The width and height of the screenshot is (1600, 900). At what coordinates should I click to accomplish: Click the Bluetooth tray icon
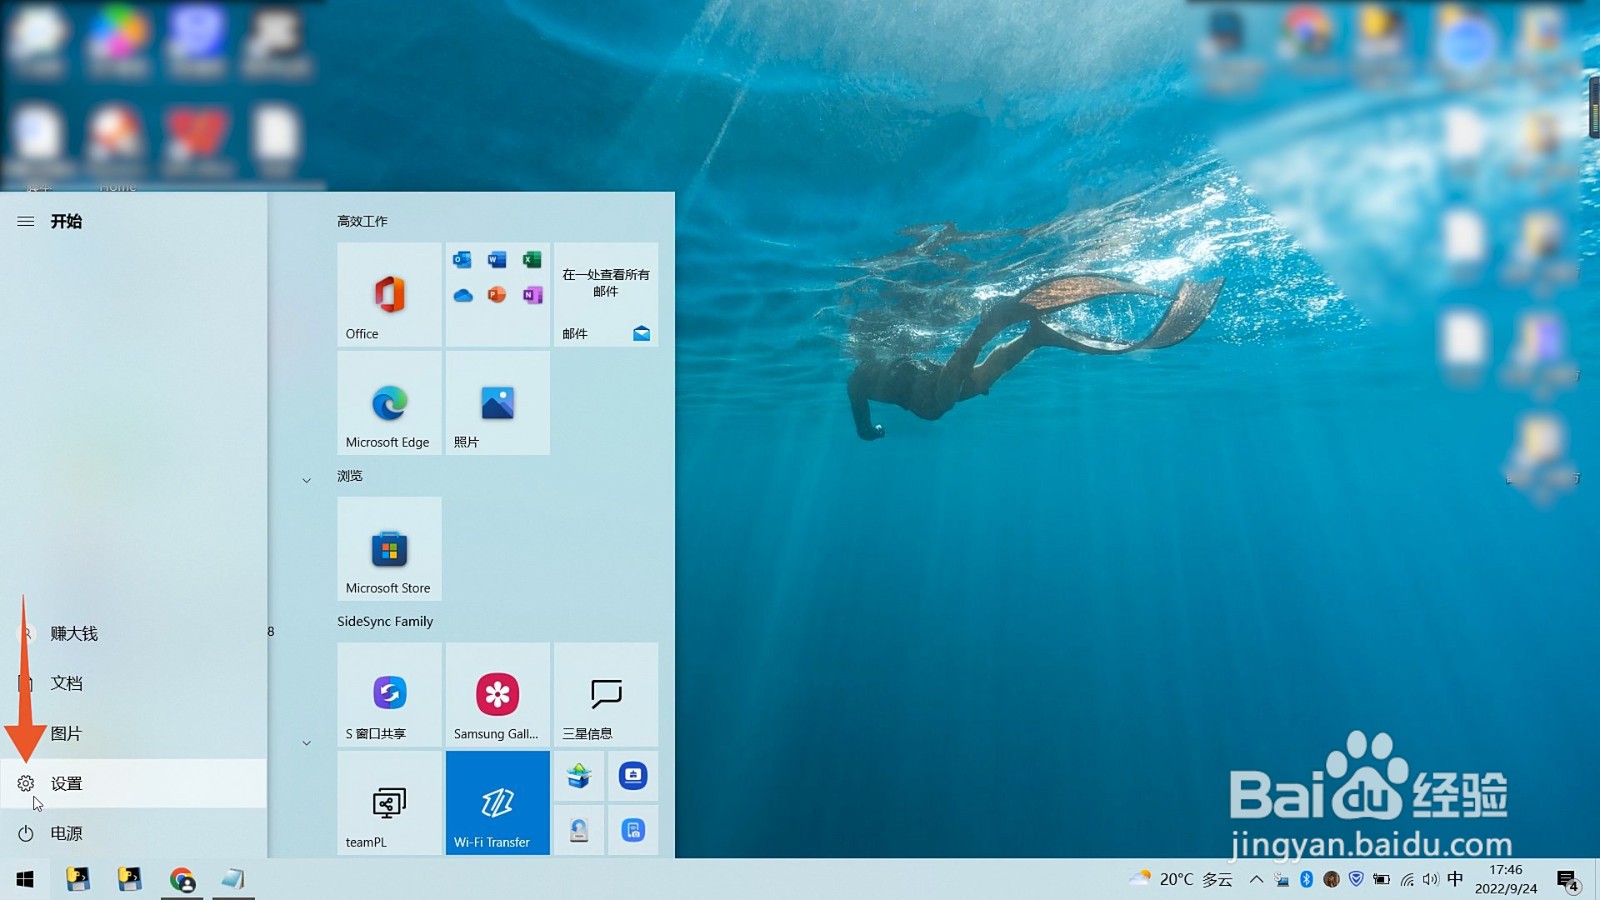point(1306,879)
